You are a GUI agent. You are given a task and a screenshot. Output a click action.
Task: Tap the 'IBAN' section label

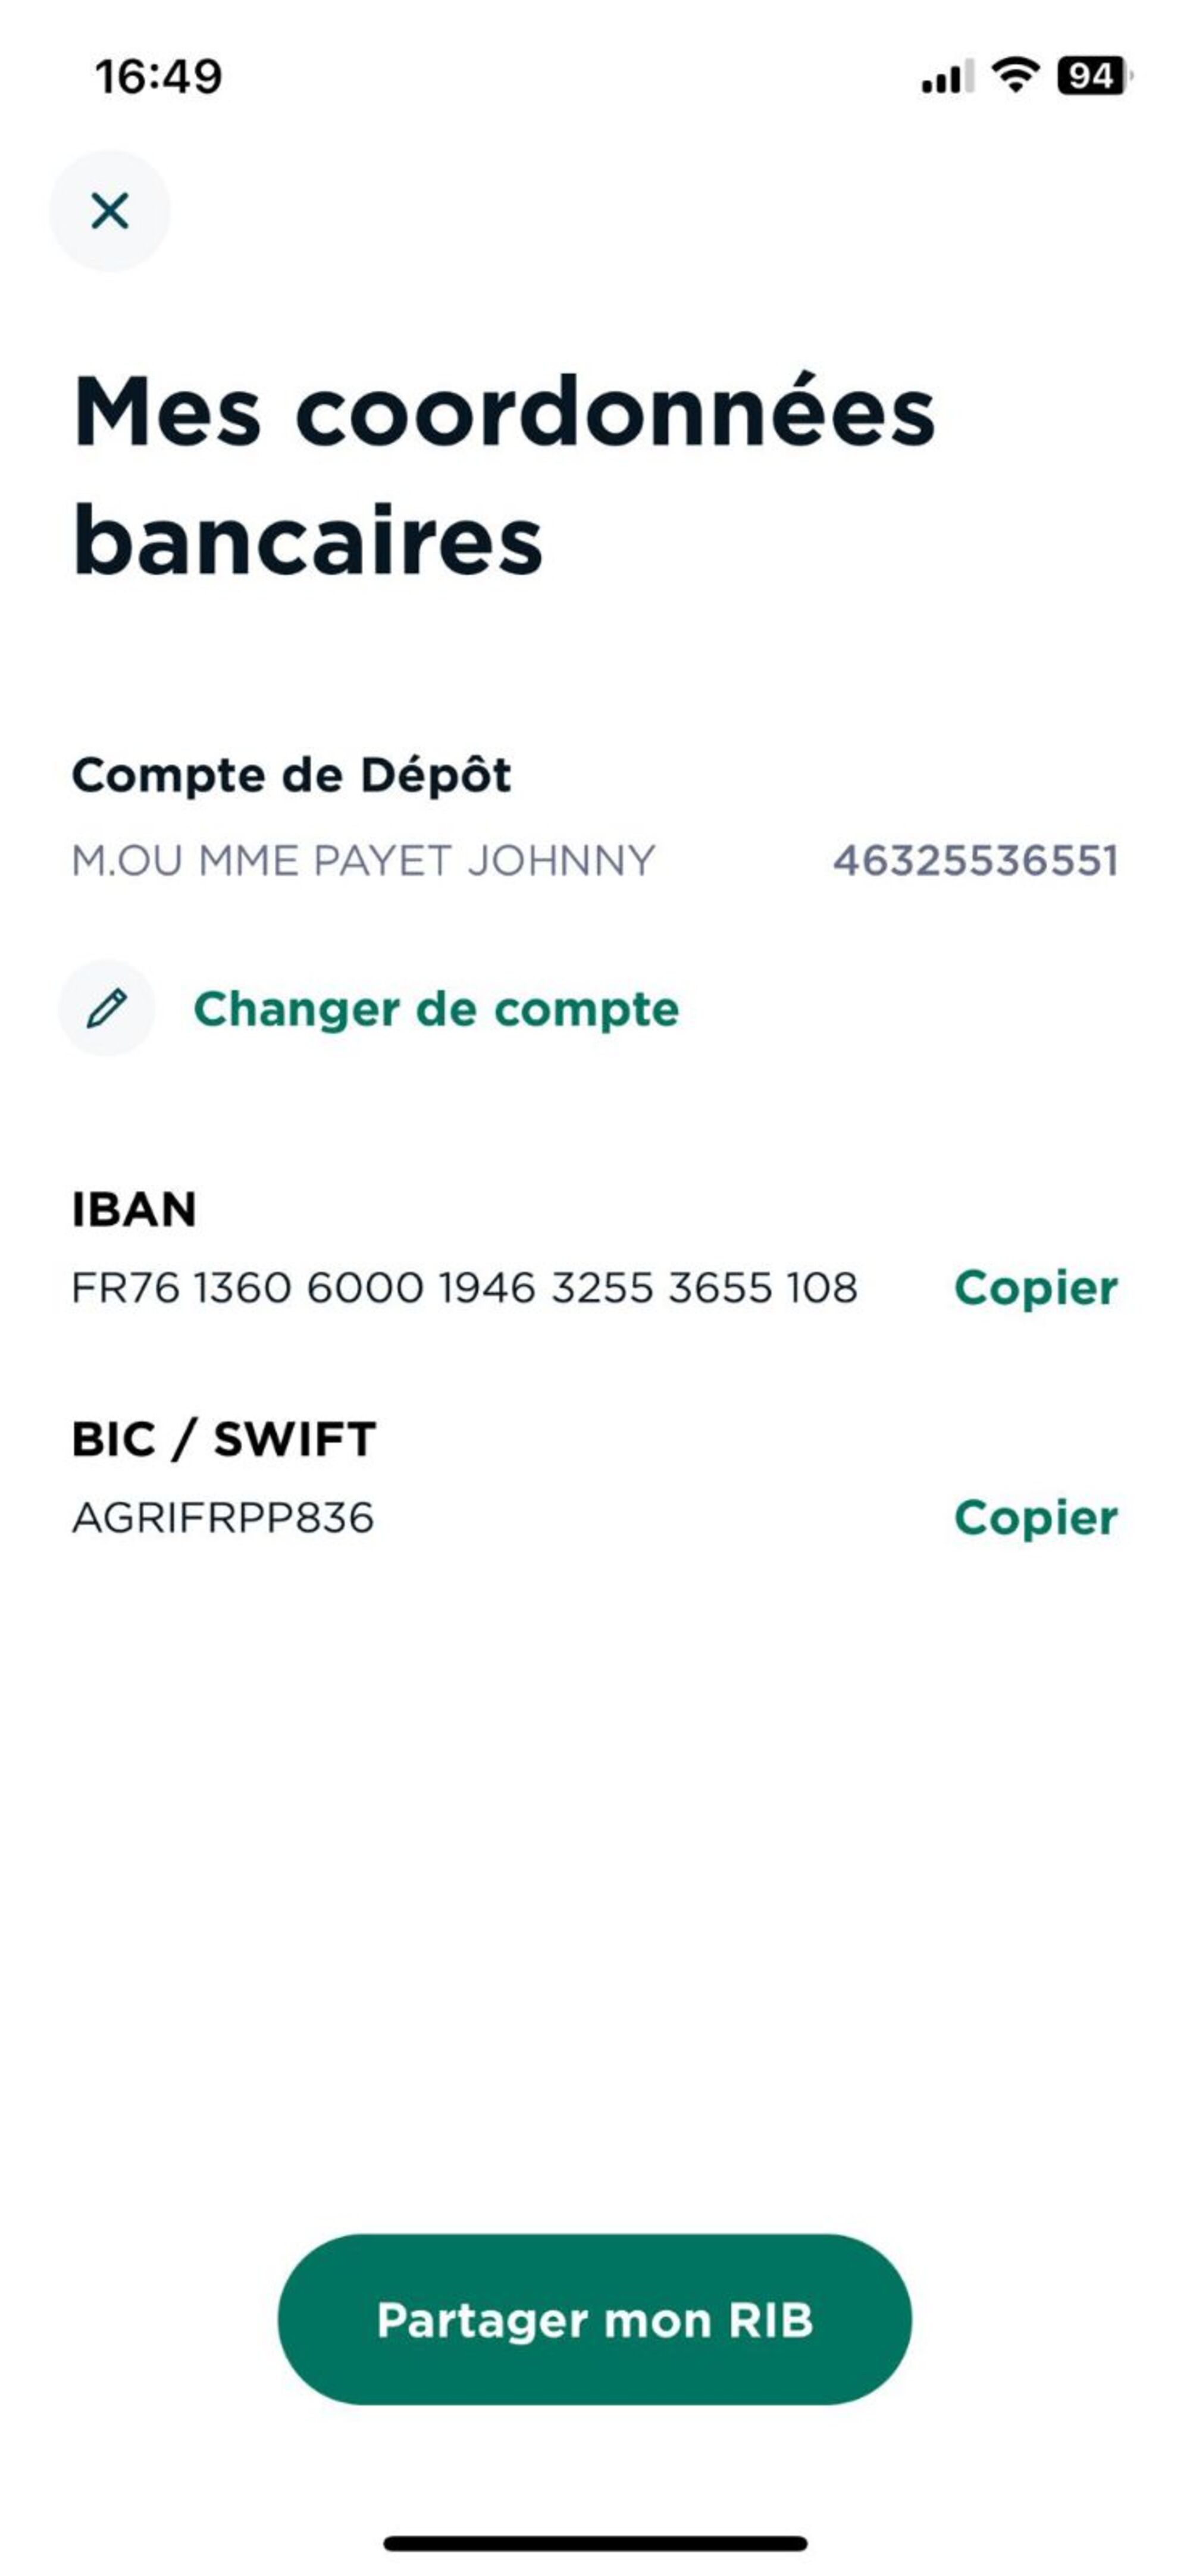134,1210
